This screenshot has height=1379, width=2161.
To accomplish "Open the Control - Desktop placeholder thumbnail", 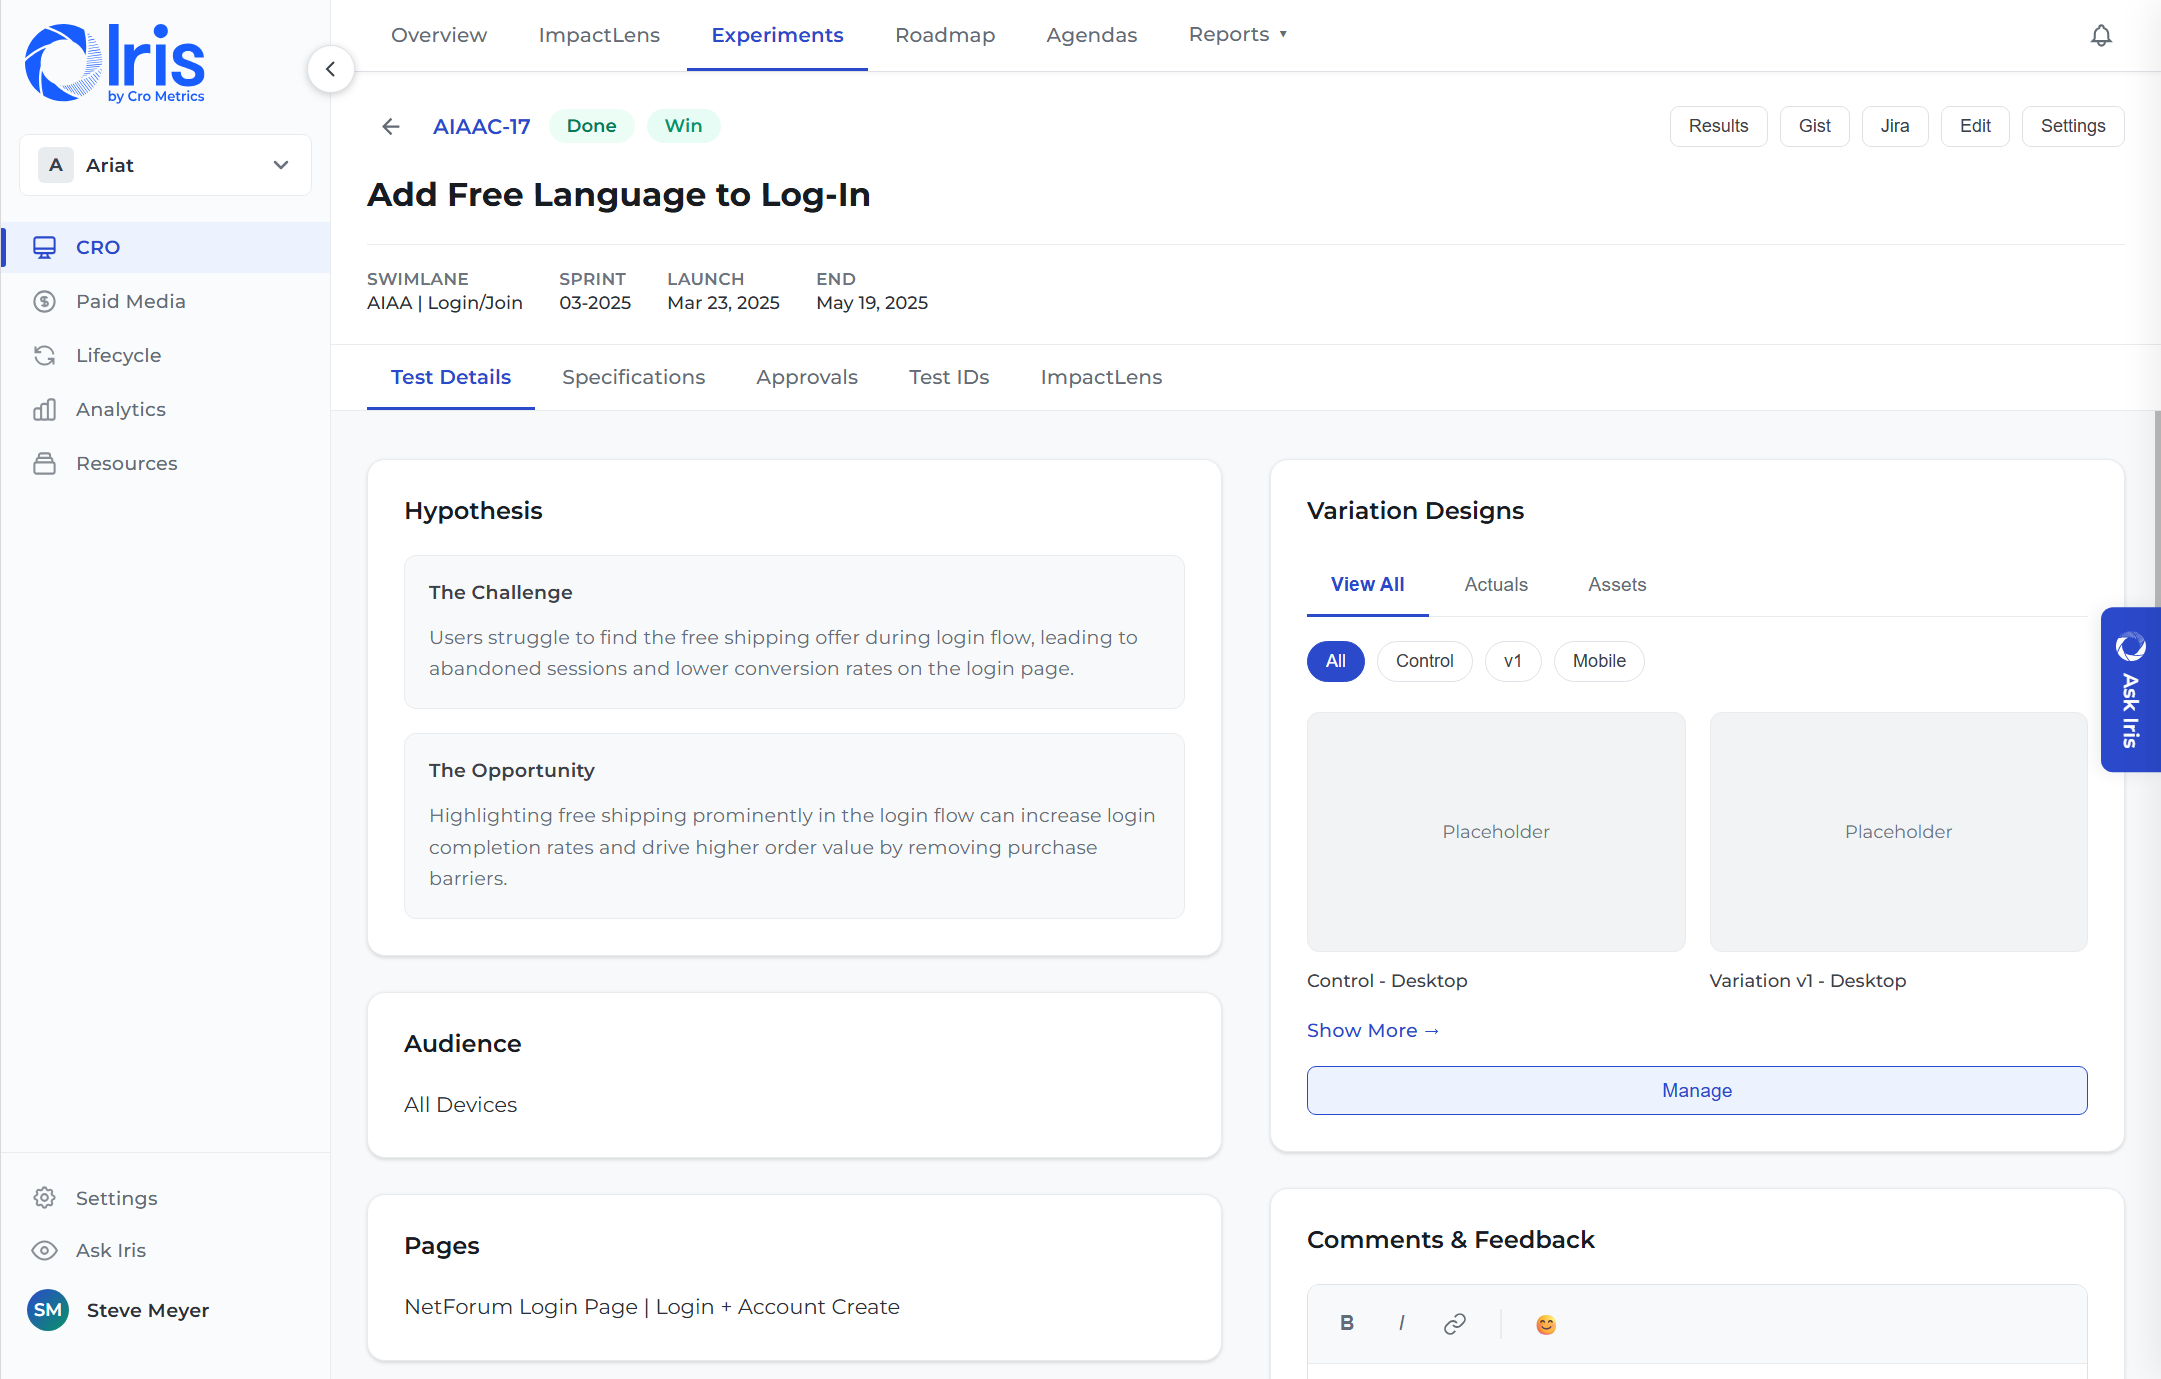I will pos(1495,831).
